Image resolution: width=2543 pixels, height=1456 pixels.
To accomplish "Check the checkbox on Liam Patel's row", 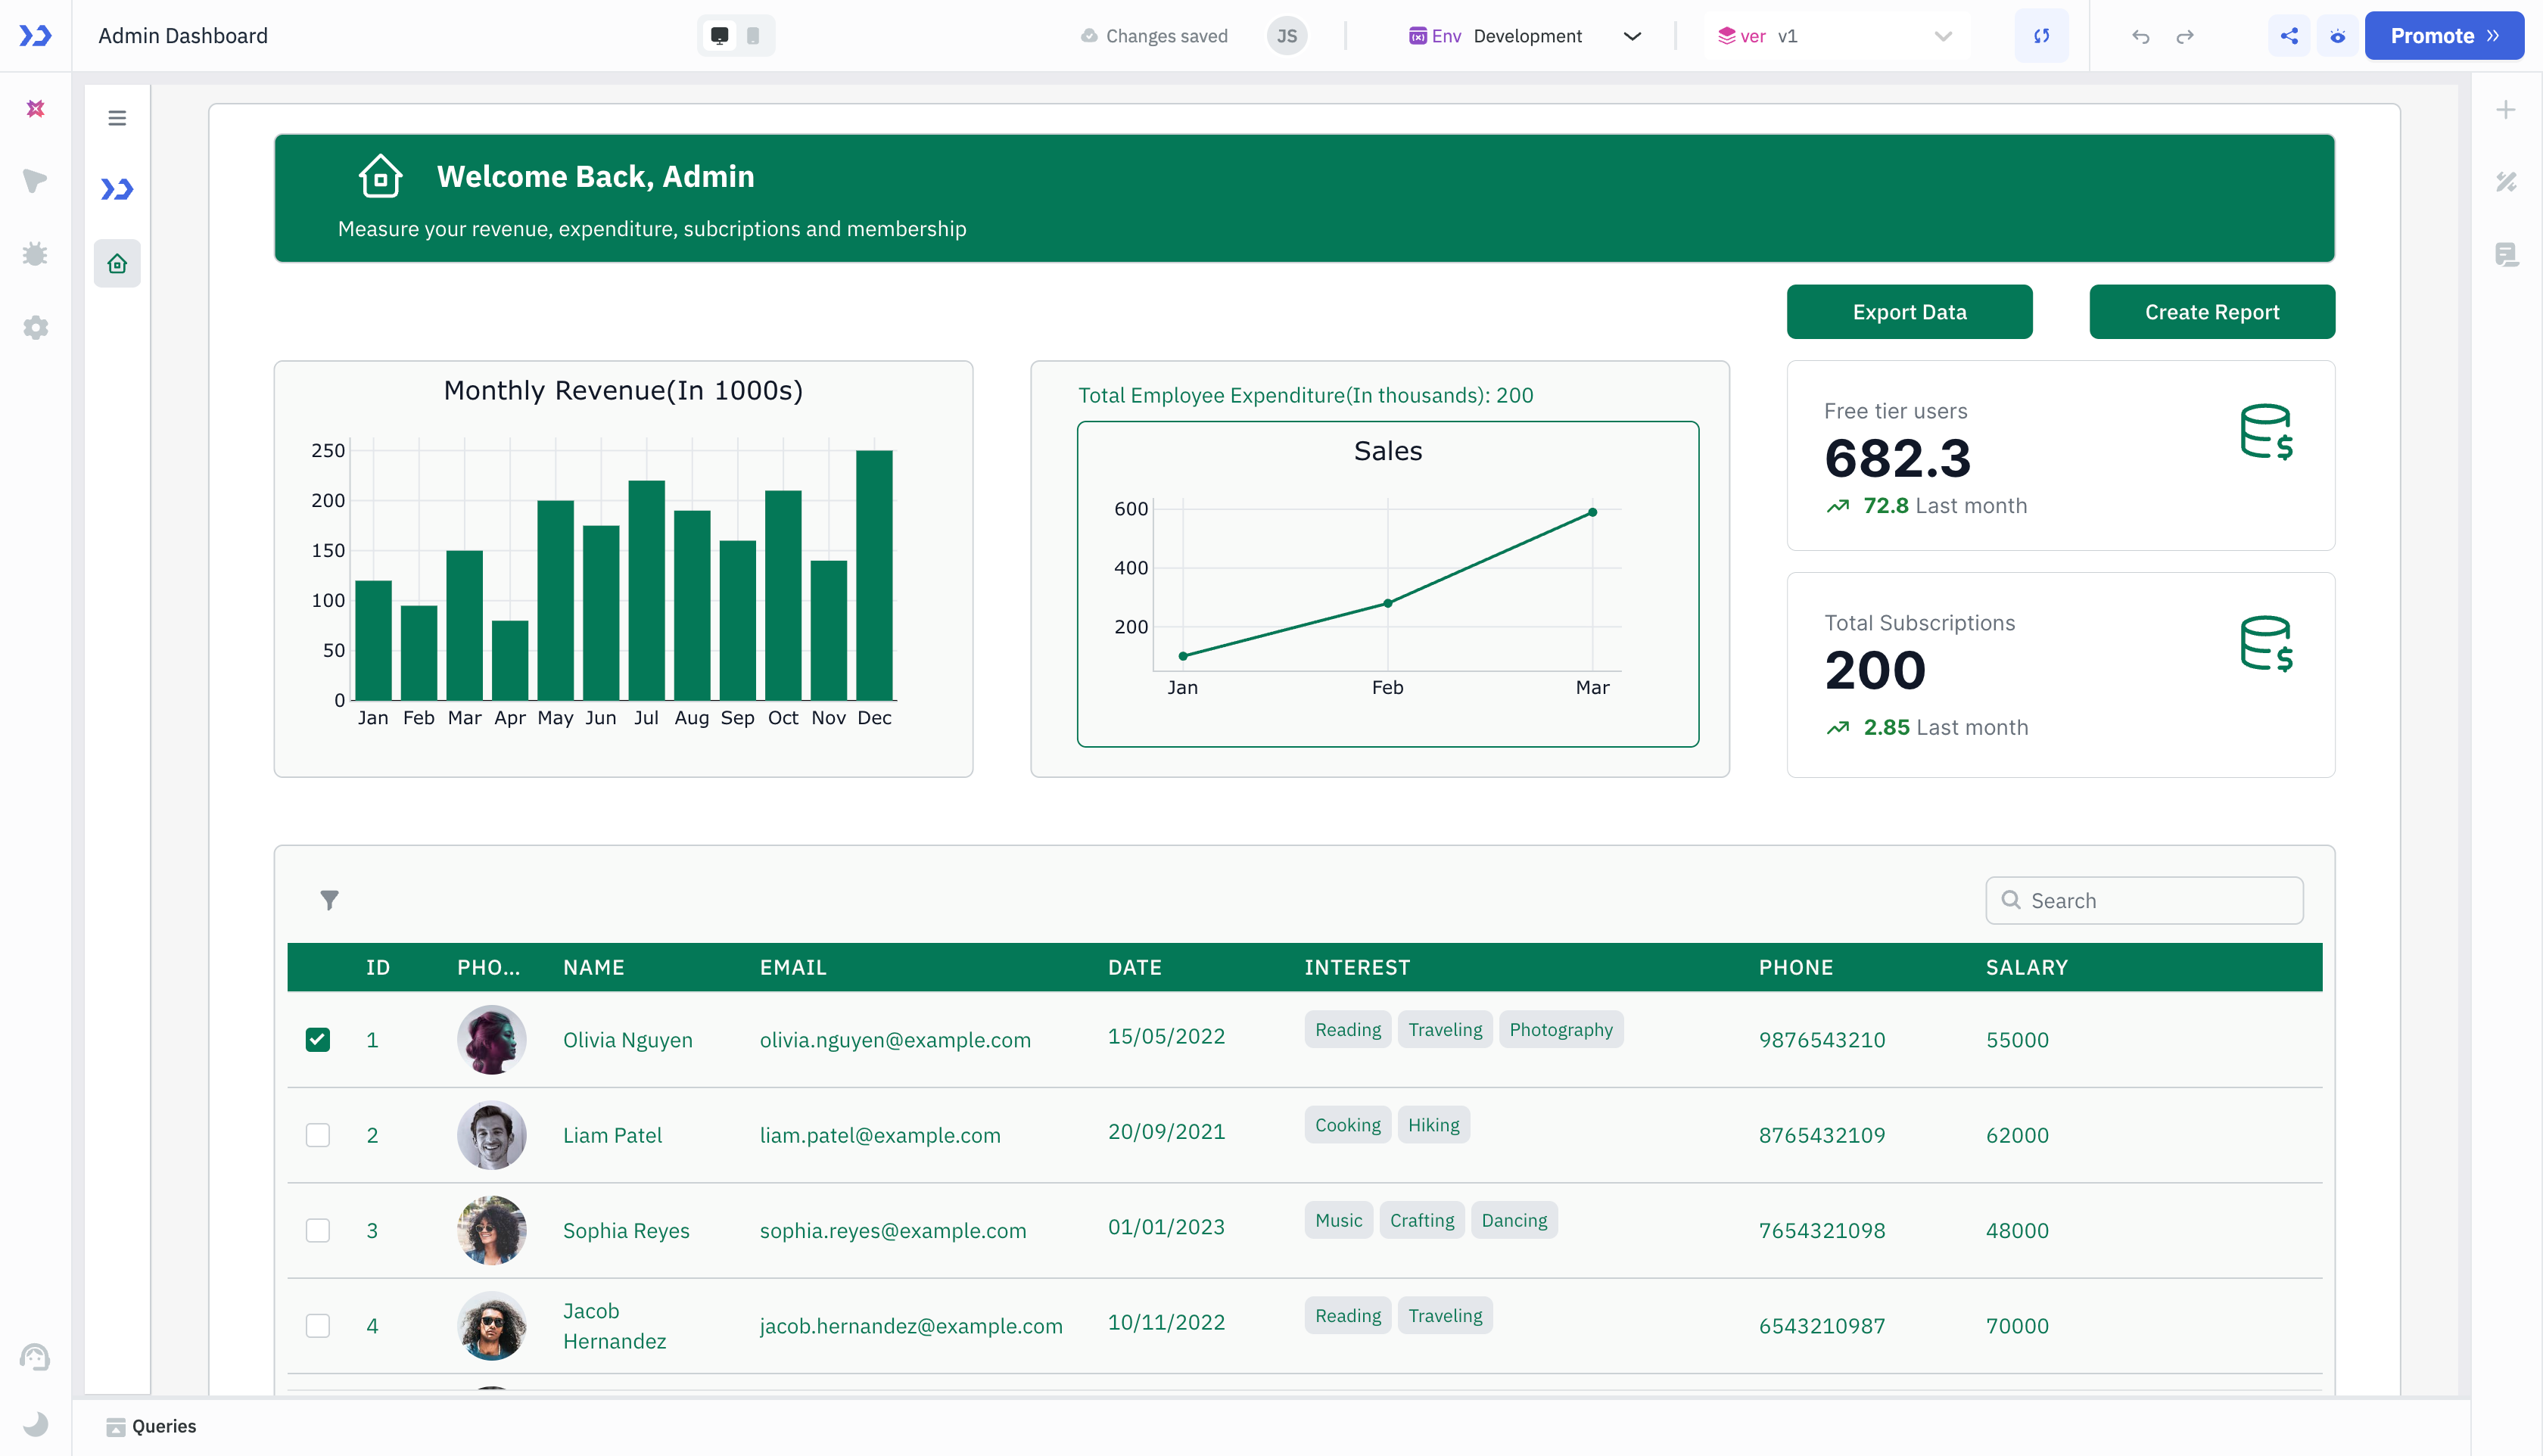I will 318,1135.
